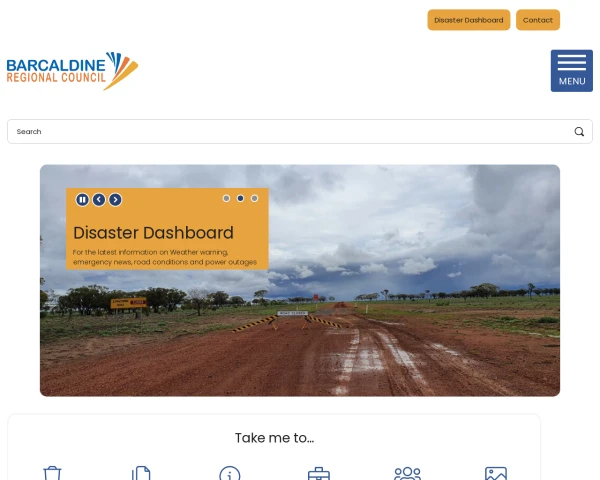Open the trash bin shortcut icon
Viewport: 600px width, 480px height.
pos(52,473)
